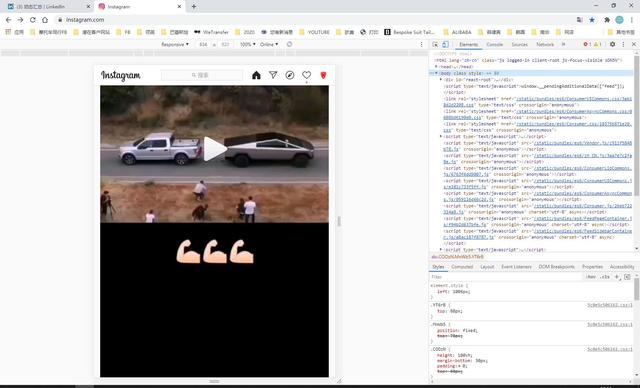Screen dimensions: 640x388
Task: Toggle the :hov element state button
Action: 591,277
